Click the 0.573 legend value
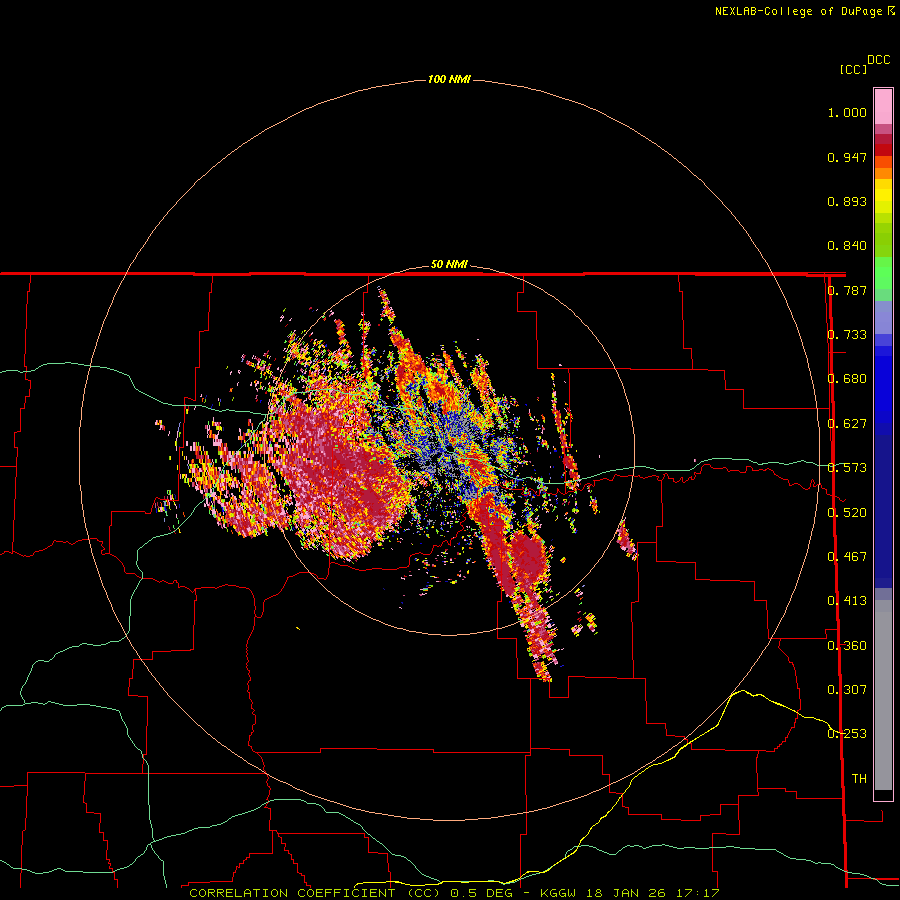Image resolution: width=900 pixels, height=900 pixels. click(x=847, y=468)
